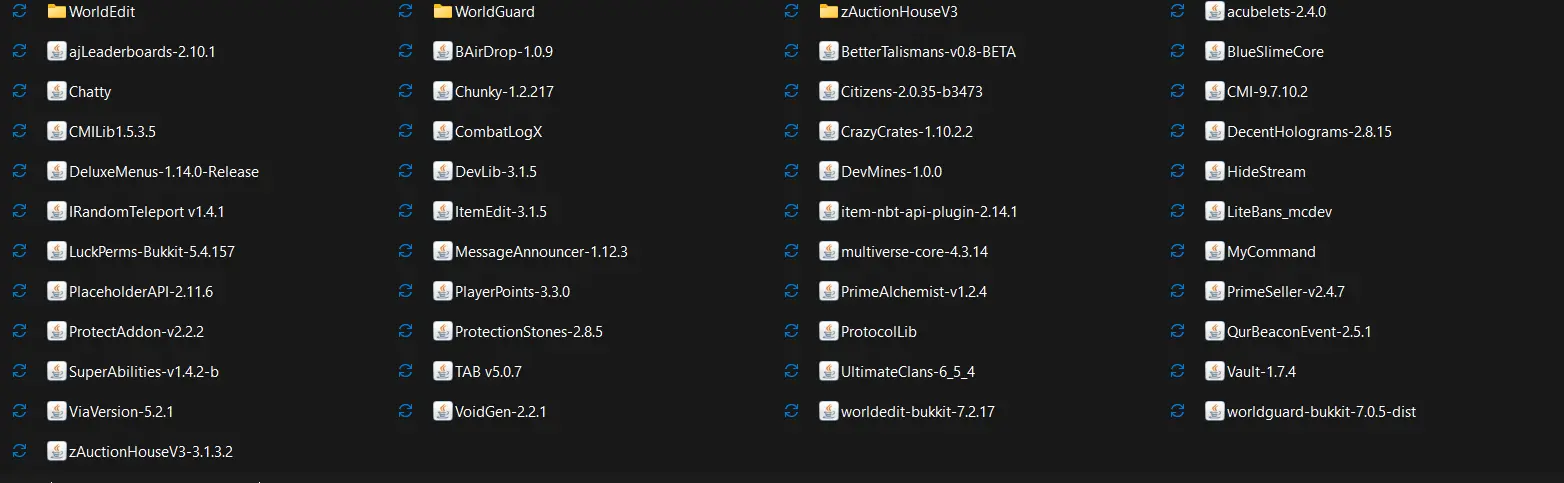Select file name zAuctionHouseV3-3.1.3.2
1564x483 pixels.
(x=151, y=452)
